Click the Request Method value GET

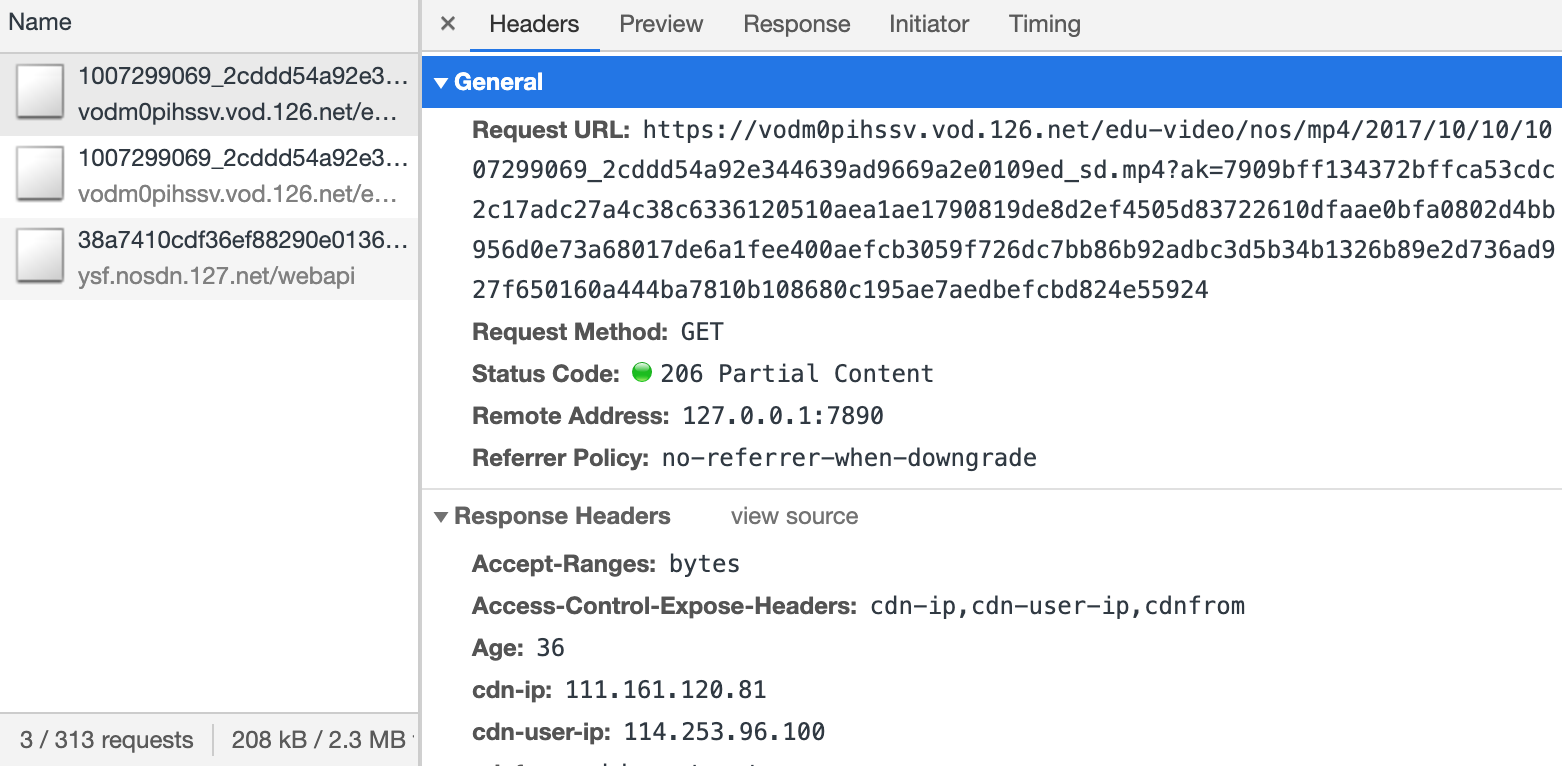(702, 332)
